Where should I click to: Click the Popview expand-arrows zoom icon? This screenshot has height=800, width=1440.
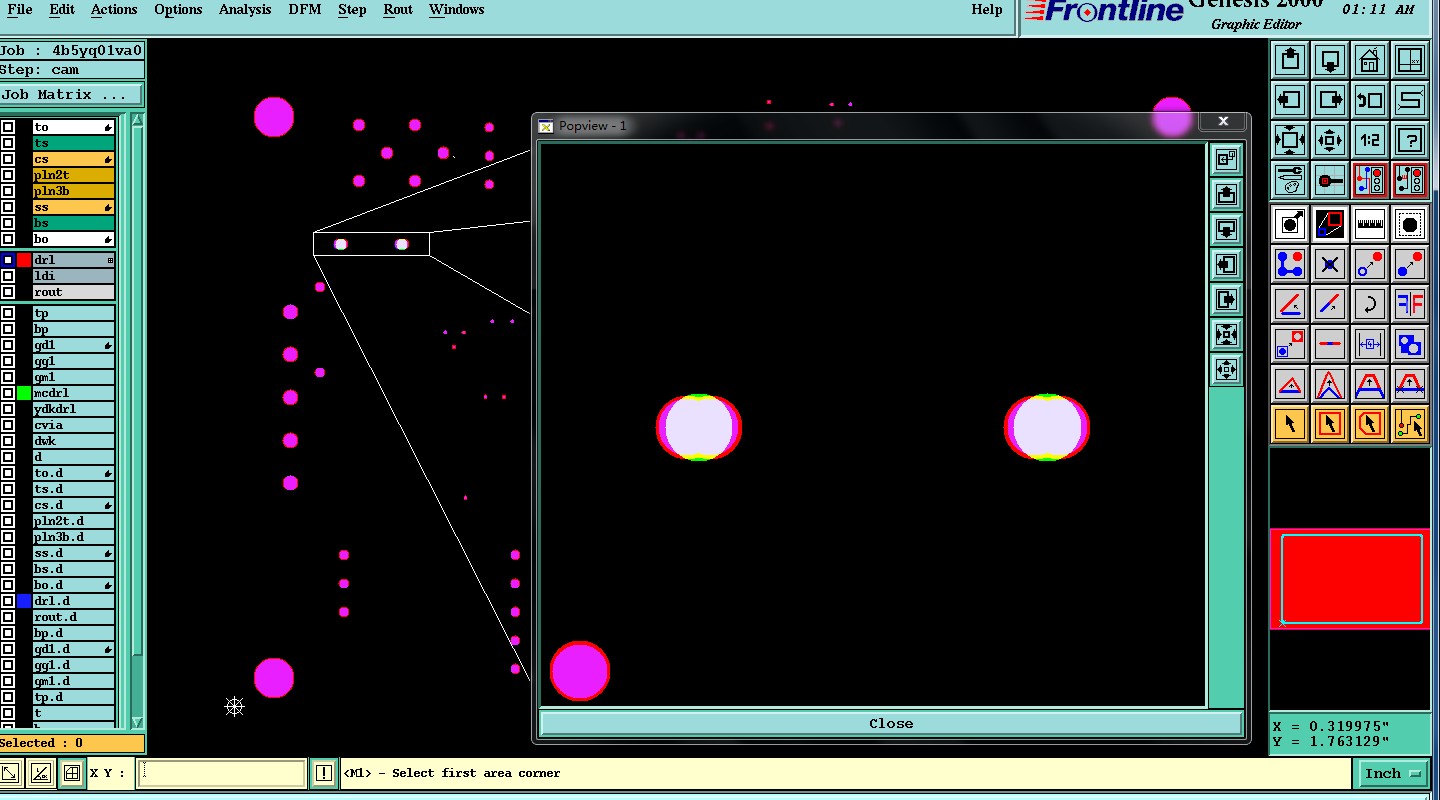click(1226, 335)
